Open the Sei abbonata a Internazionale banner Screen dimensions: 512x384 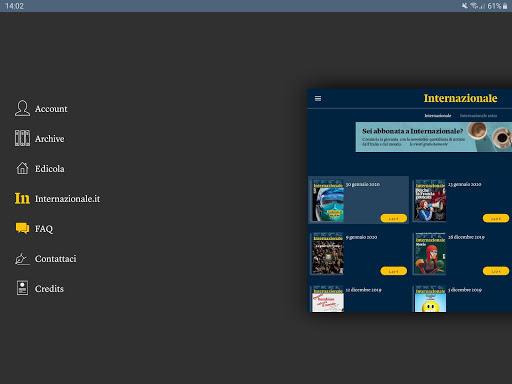tap(434, 137)
